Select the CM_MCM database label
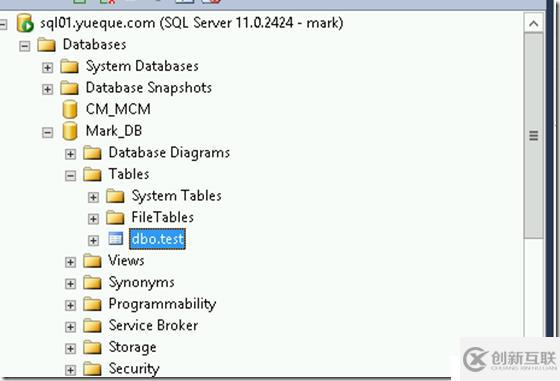The height and width of the screenshot is (381, 560). coord(118,109)
